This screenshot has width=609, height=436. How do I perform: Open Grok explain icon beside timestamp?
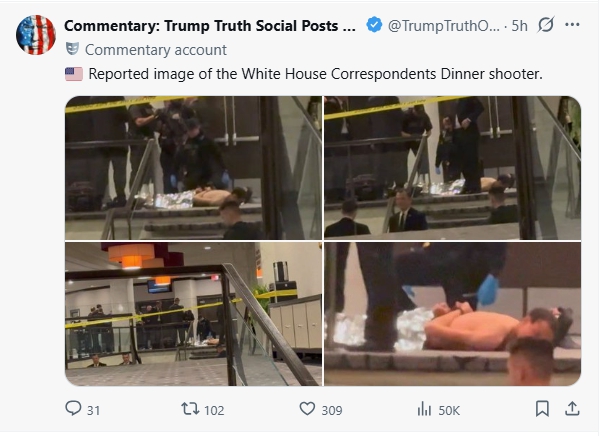(546, 25)
